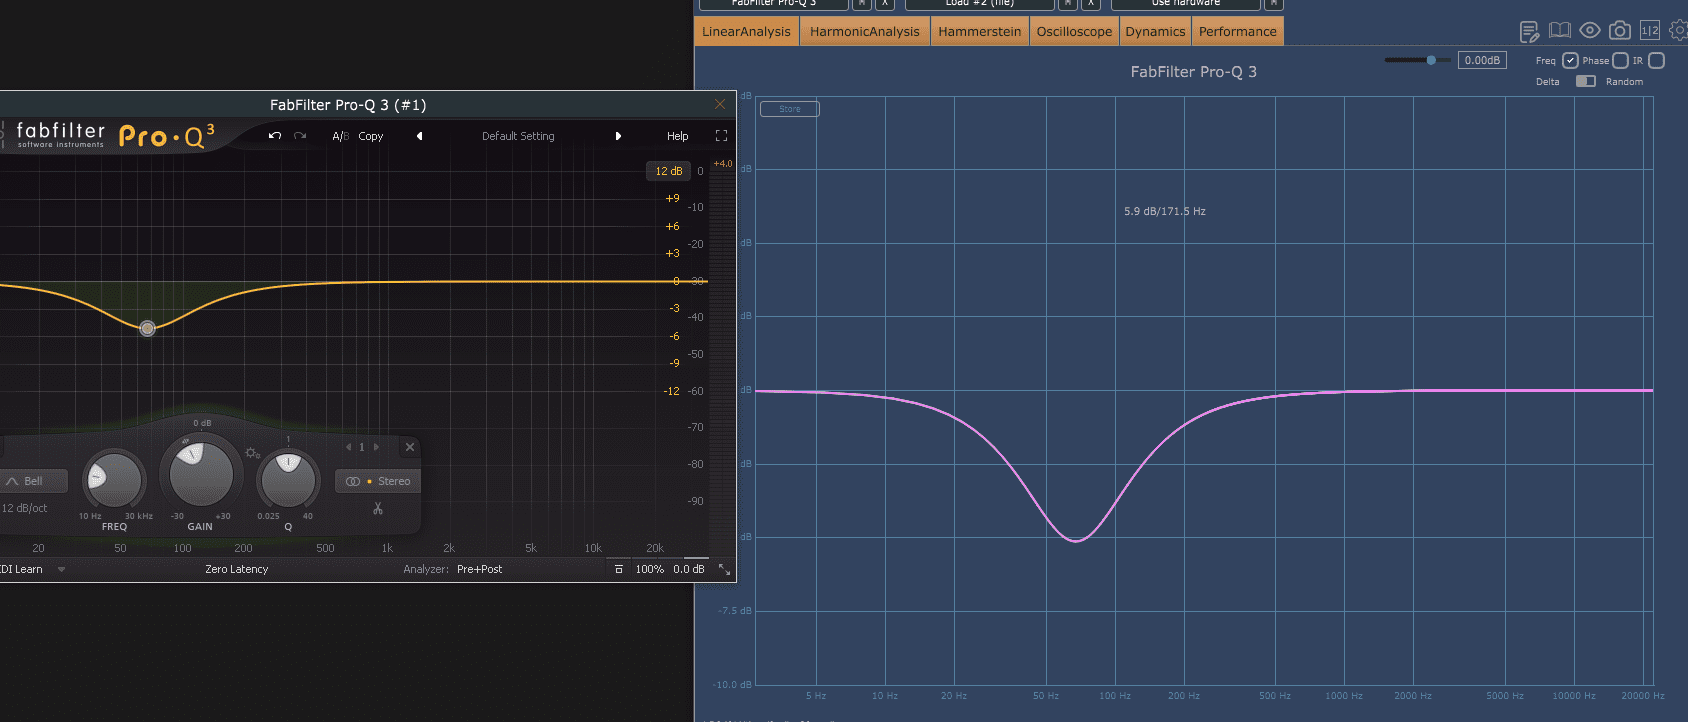This screenshot has width=1688, height=722.
Task: Switch to the Oscilloscope tab
Action: [1074, 32]
